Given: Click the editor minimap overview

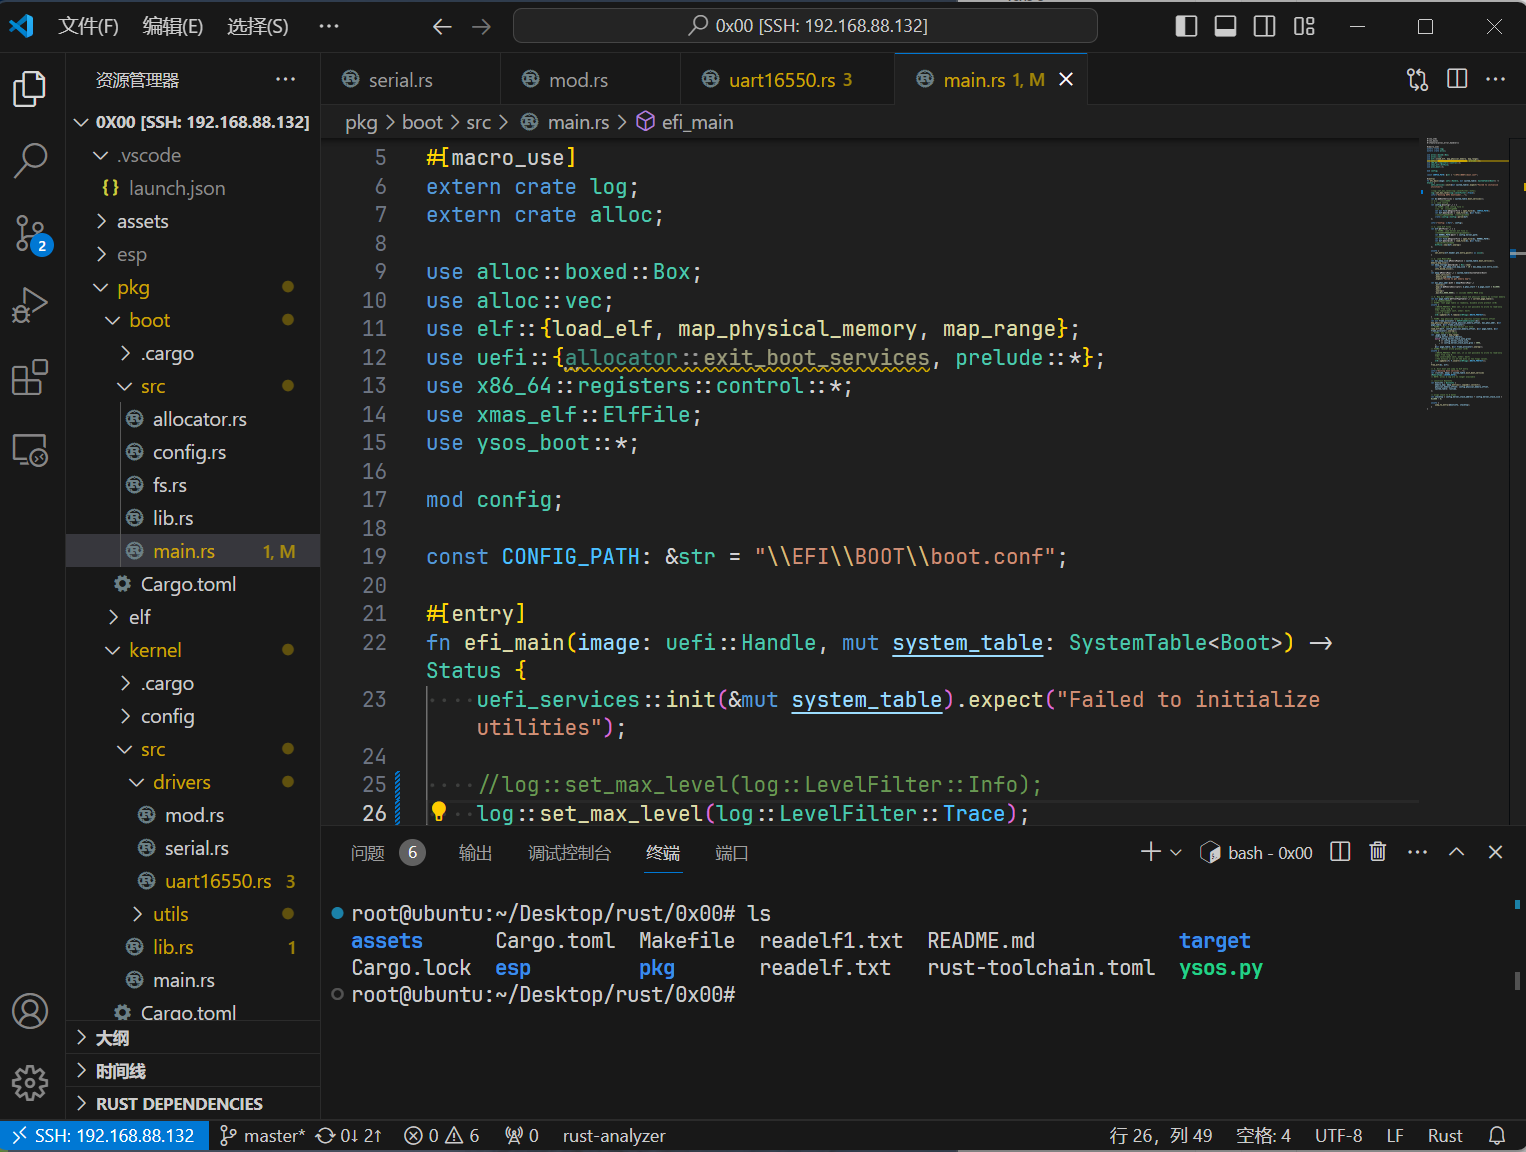Looking at the screenshot, I should [x=1466, y=275].
